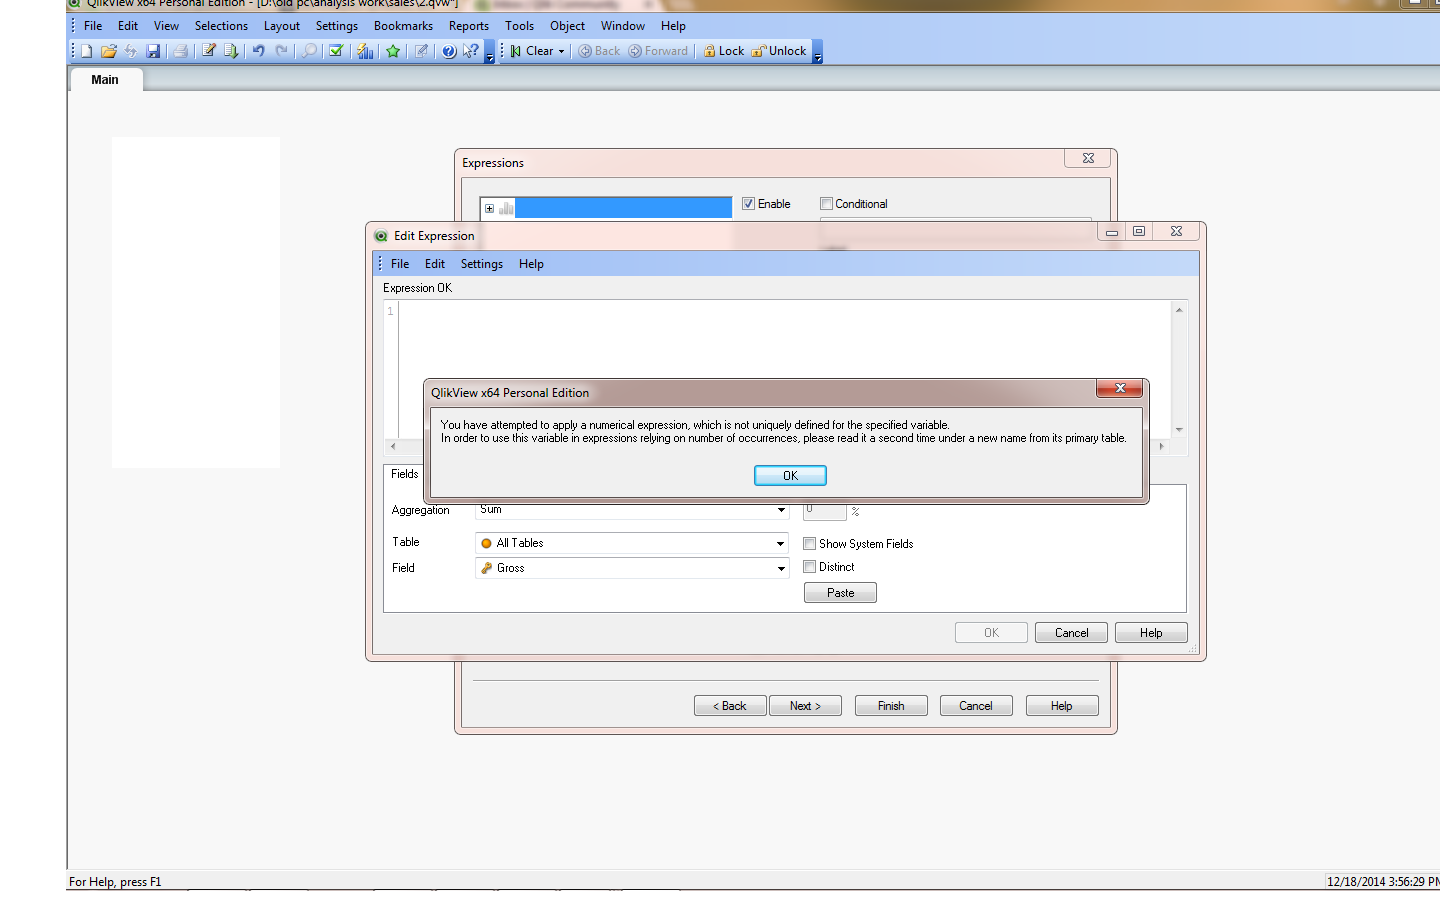Click the Refresh icon beside Open
This screenshot has width=1440, height=900.
[x=131, y=51]
